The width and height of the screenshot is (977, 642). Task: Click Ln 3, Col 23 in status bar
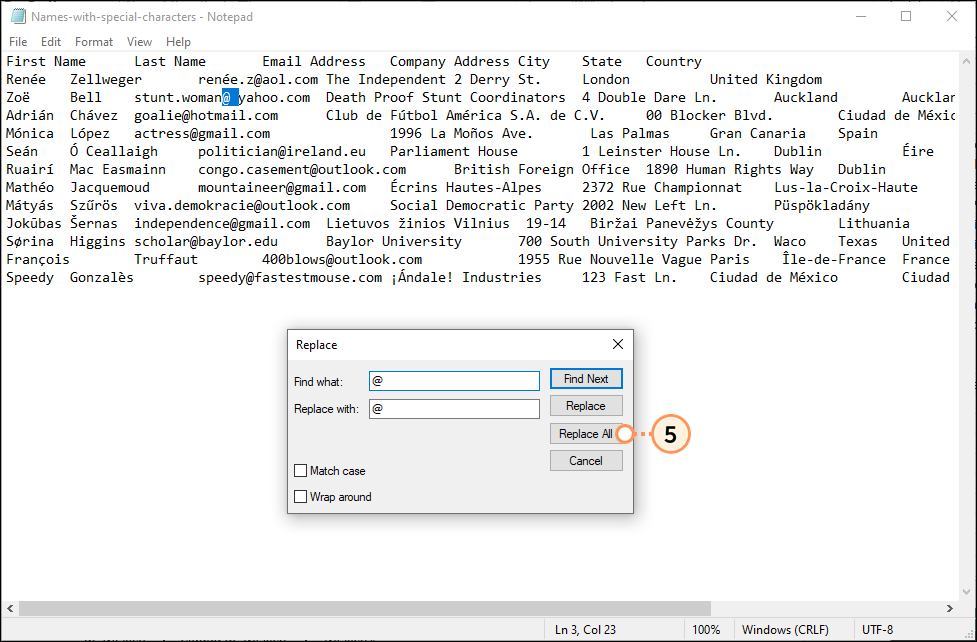[x=585, y=630]
